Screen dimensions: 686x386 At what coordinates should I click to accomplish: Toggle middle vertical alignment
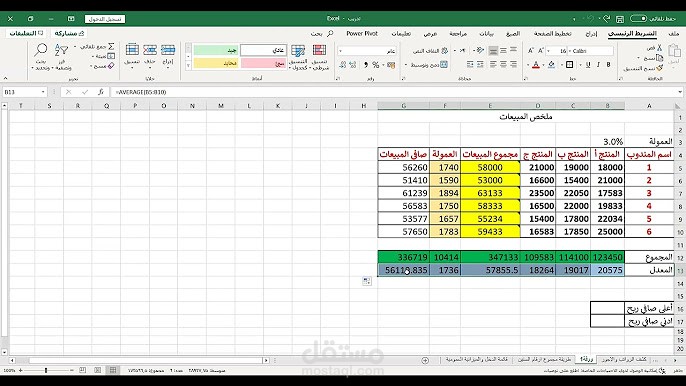503,51
